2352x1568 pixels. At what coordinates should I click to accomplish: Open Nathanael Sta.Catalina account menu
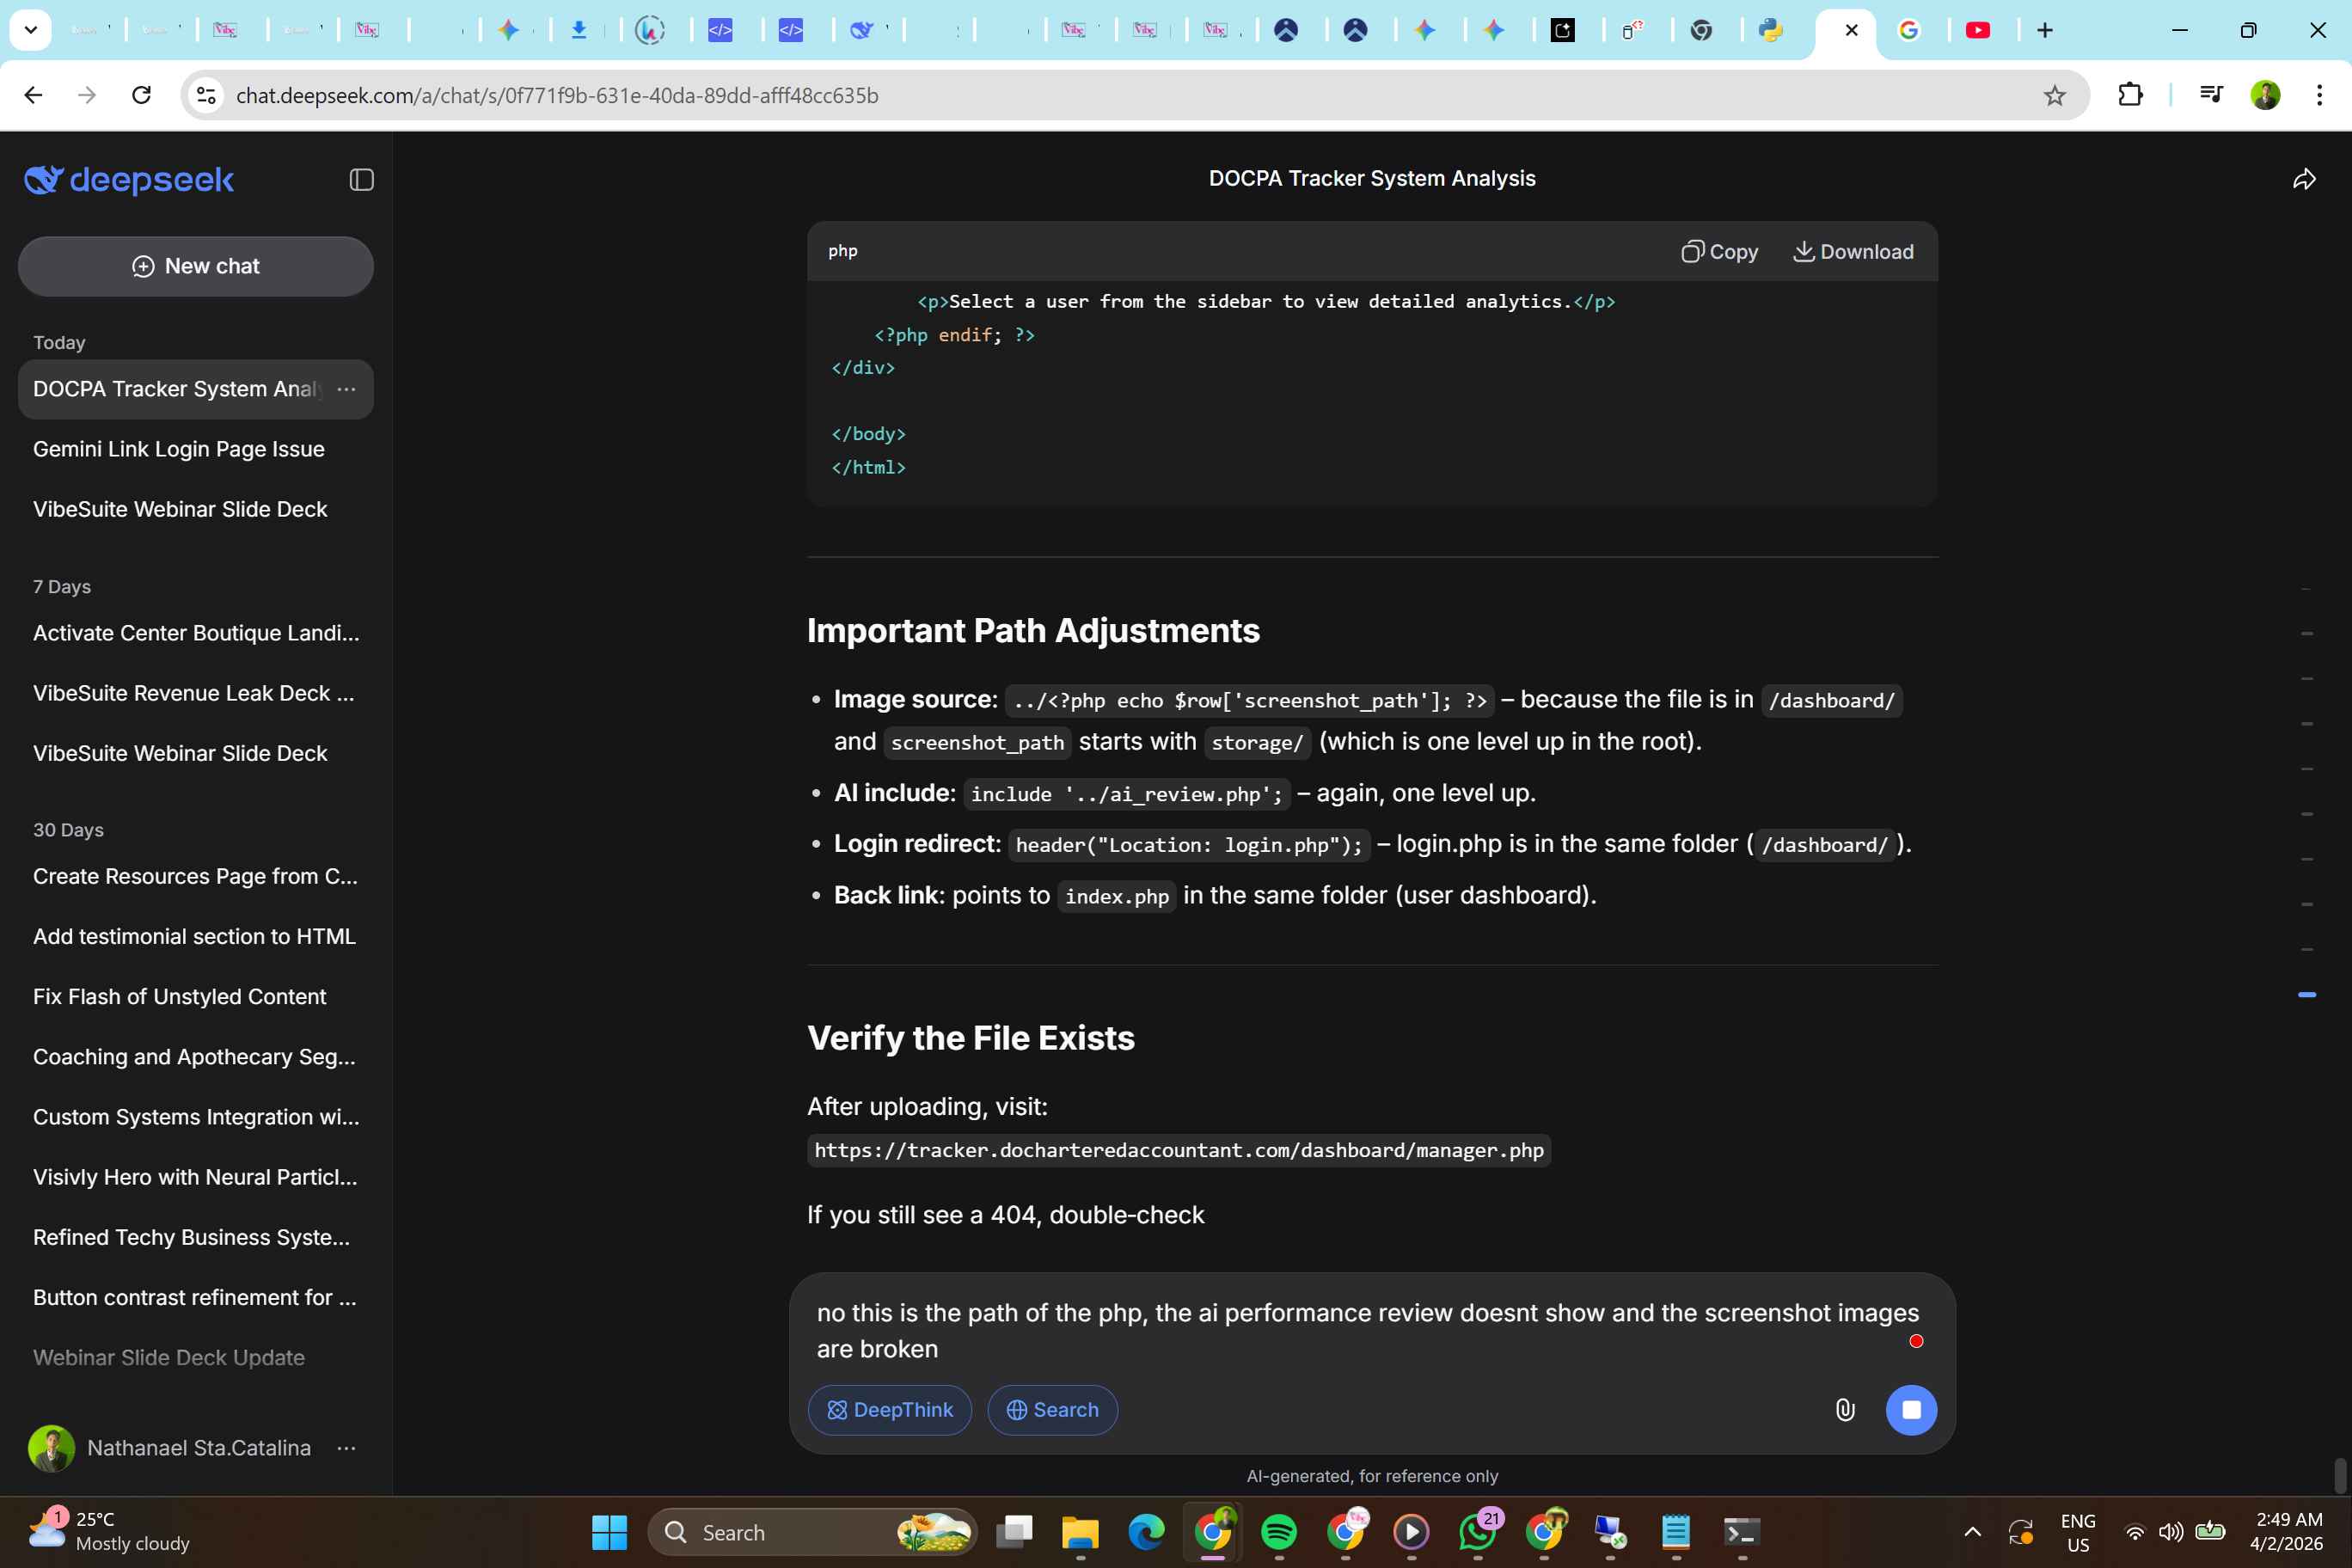(x=346, y=1448)
